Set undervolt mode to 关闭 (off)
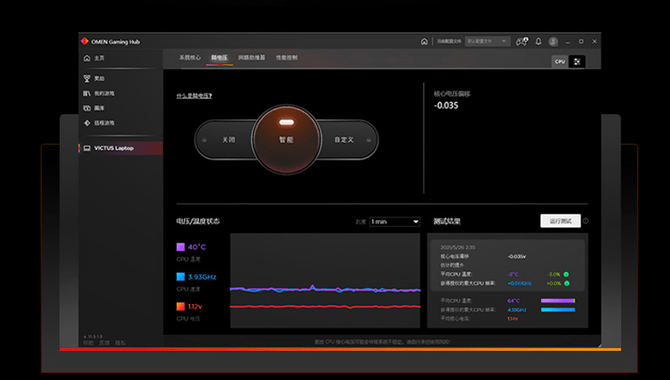This screenshot has width=670, height=380. pyautogui.click(x=229, y=140)
